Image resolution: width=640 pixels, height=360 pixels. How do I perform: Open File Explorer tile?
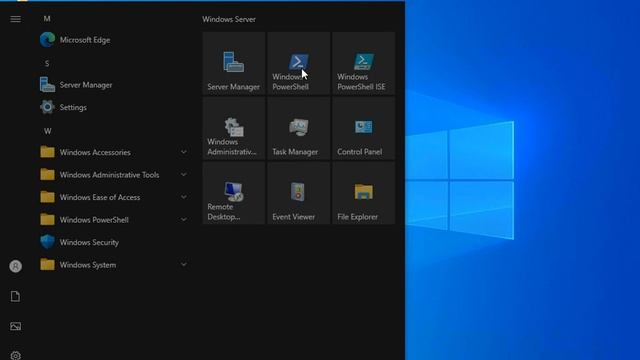pyautogui.click(x=364, y=193)
